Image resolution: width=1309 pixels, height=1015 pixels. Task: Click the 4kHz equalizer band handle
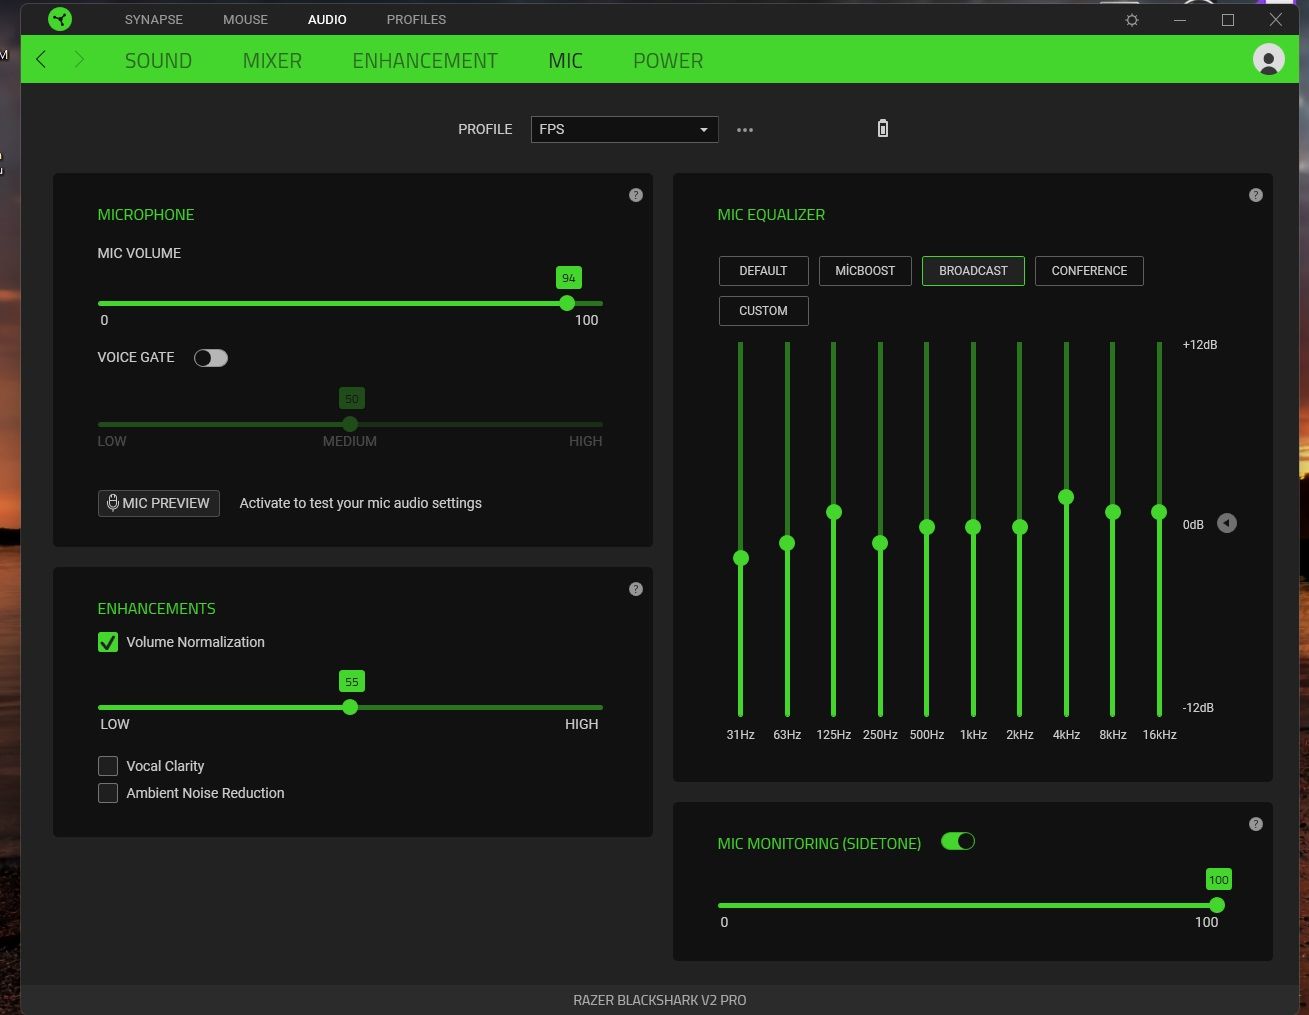point(1066,497)
